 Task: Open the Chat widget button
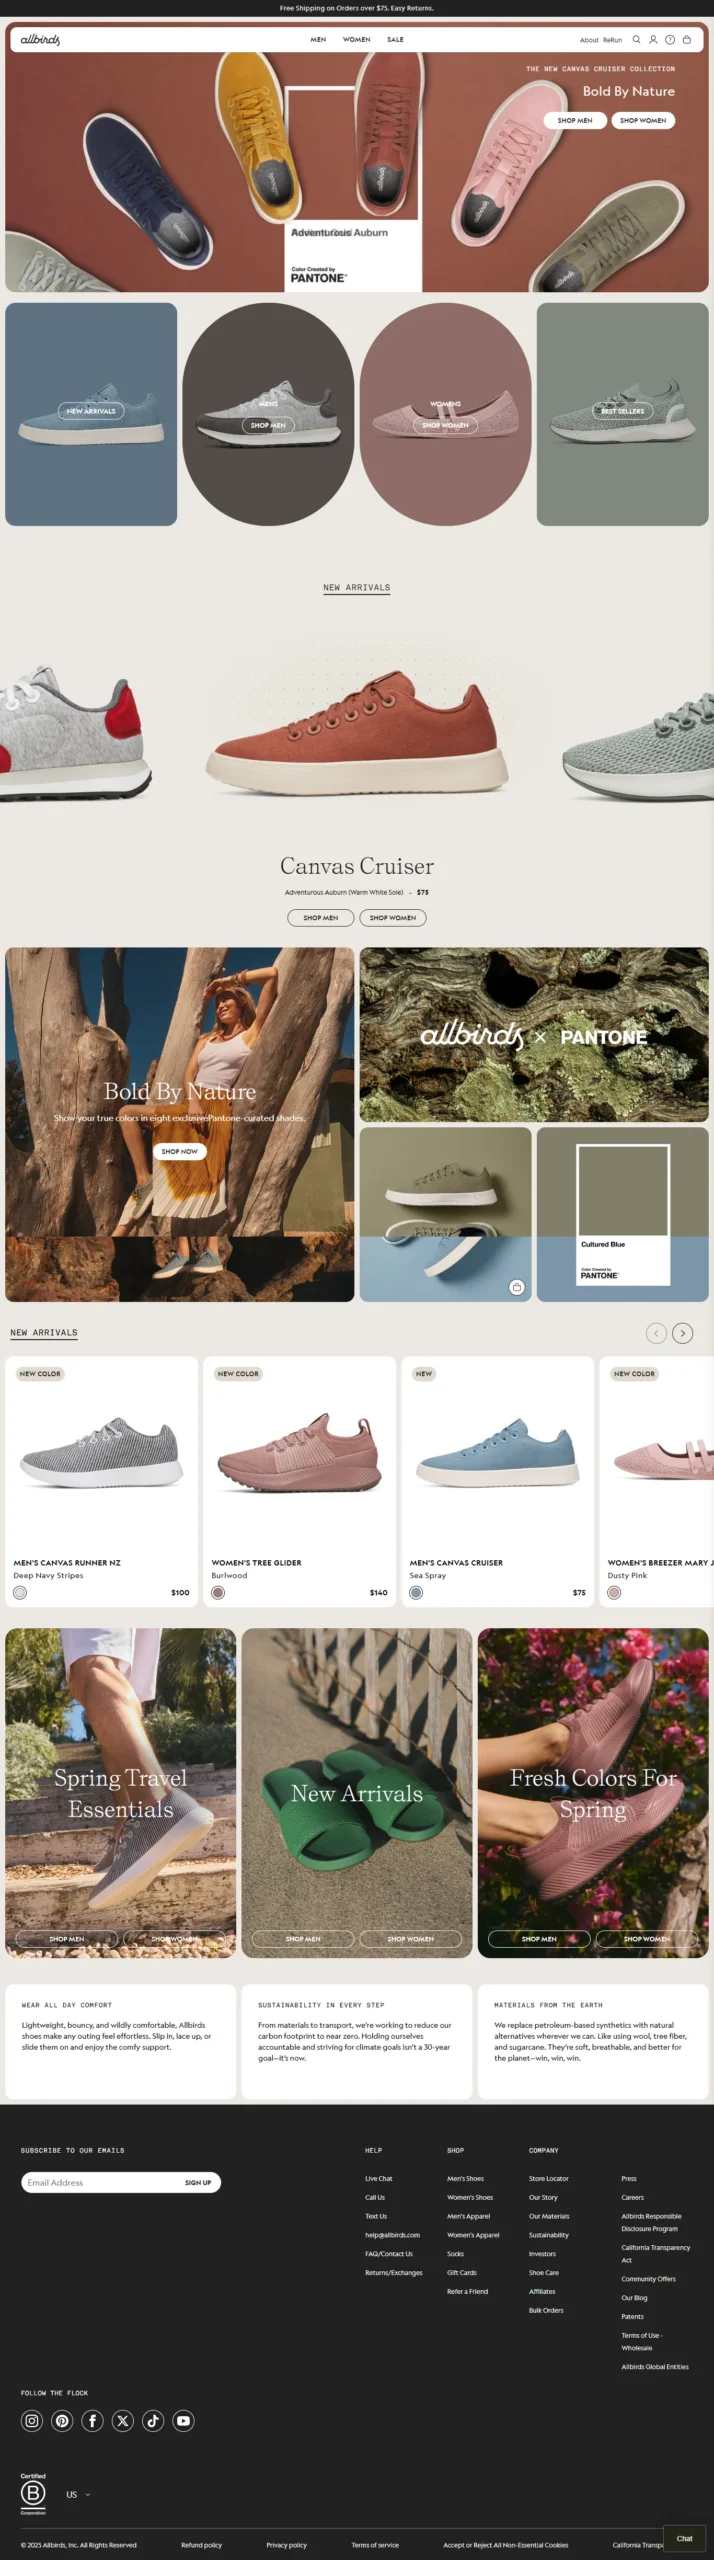(685, 2538)
